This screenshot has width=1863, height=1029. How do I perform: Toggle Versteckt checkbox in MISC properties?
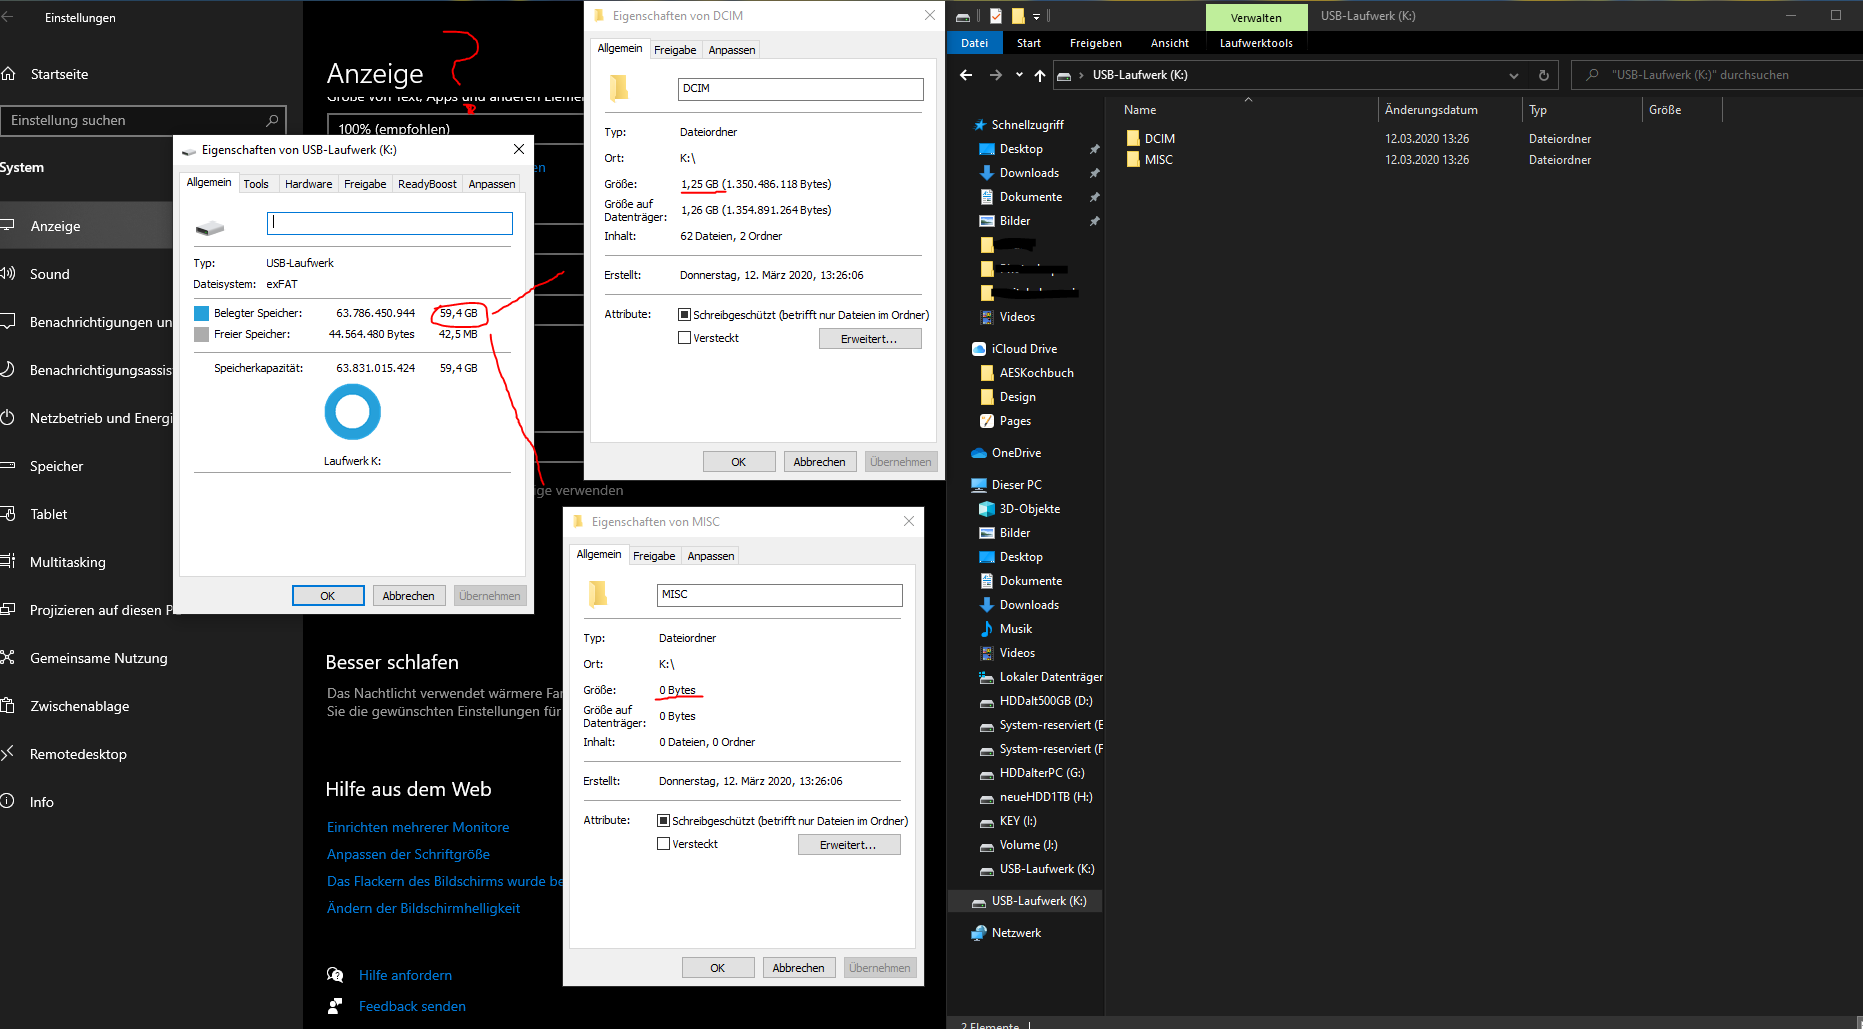tap(663, 844)
